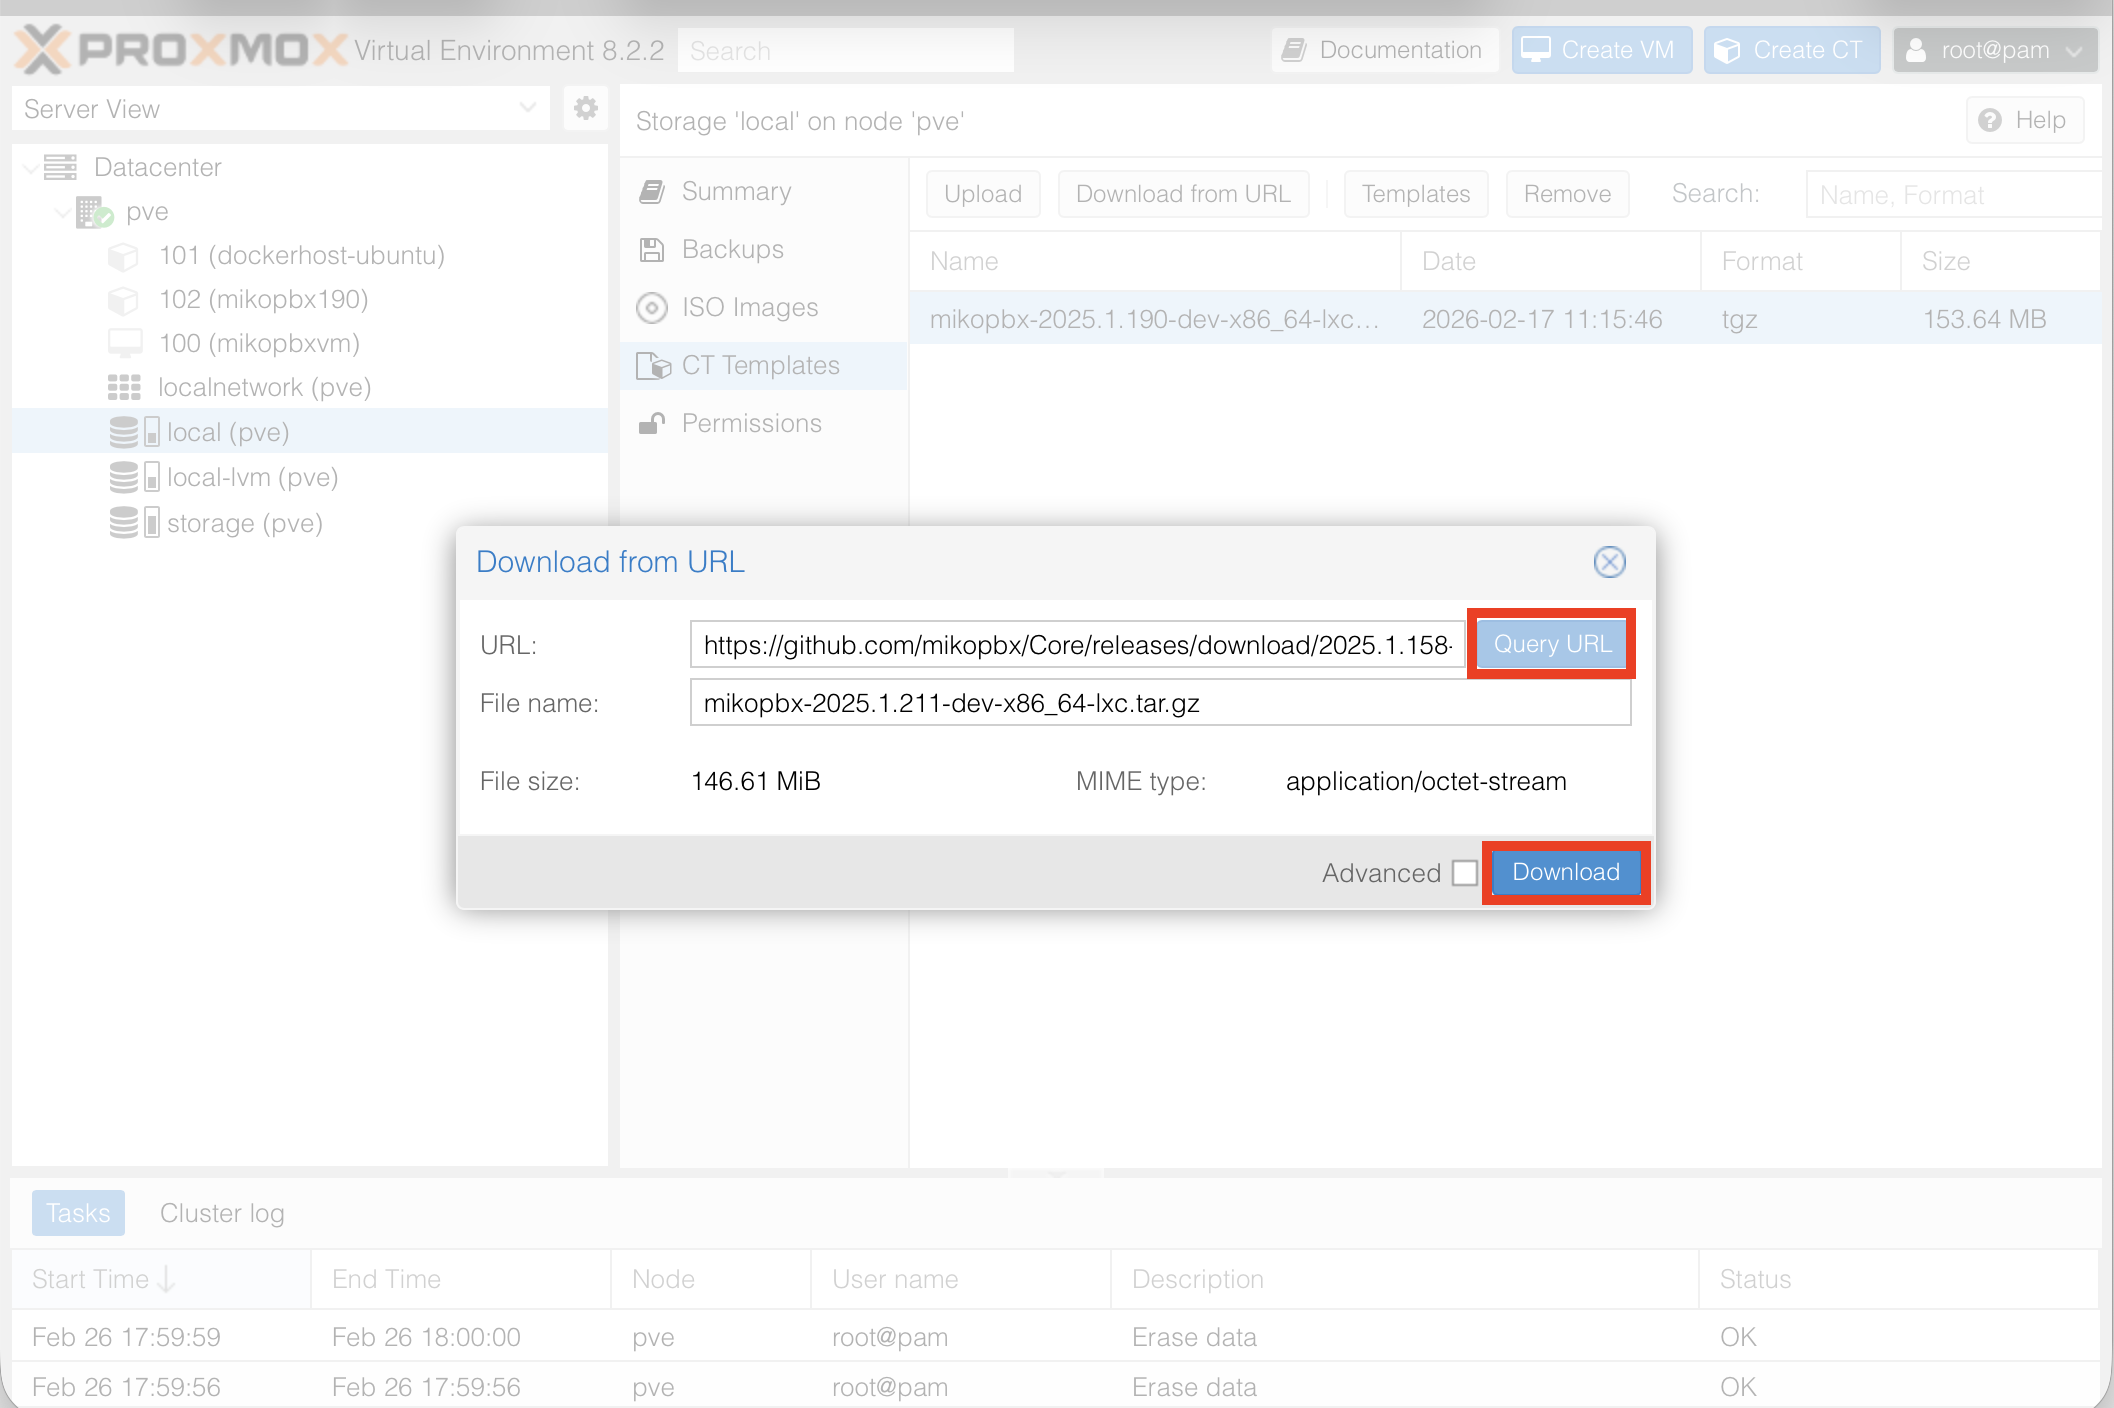
Task: Select container icon for 101 dockerhost-ubuntu
Action: click(123, 256)
